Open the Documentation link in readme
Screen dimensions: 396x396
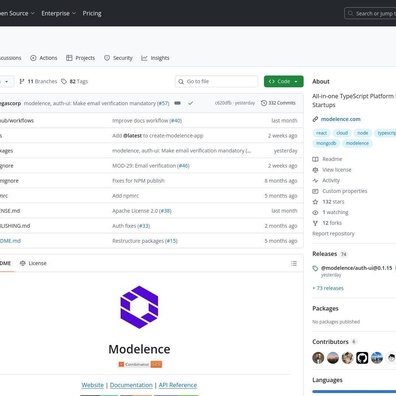coord(131,385)
